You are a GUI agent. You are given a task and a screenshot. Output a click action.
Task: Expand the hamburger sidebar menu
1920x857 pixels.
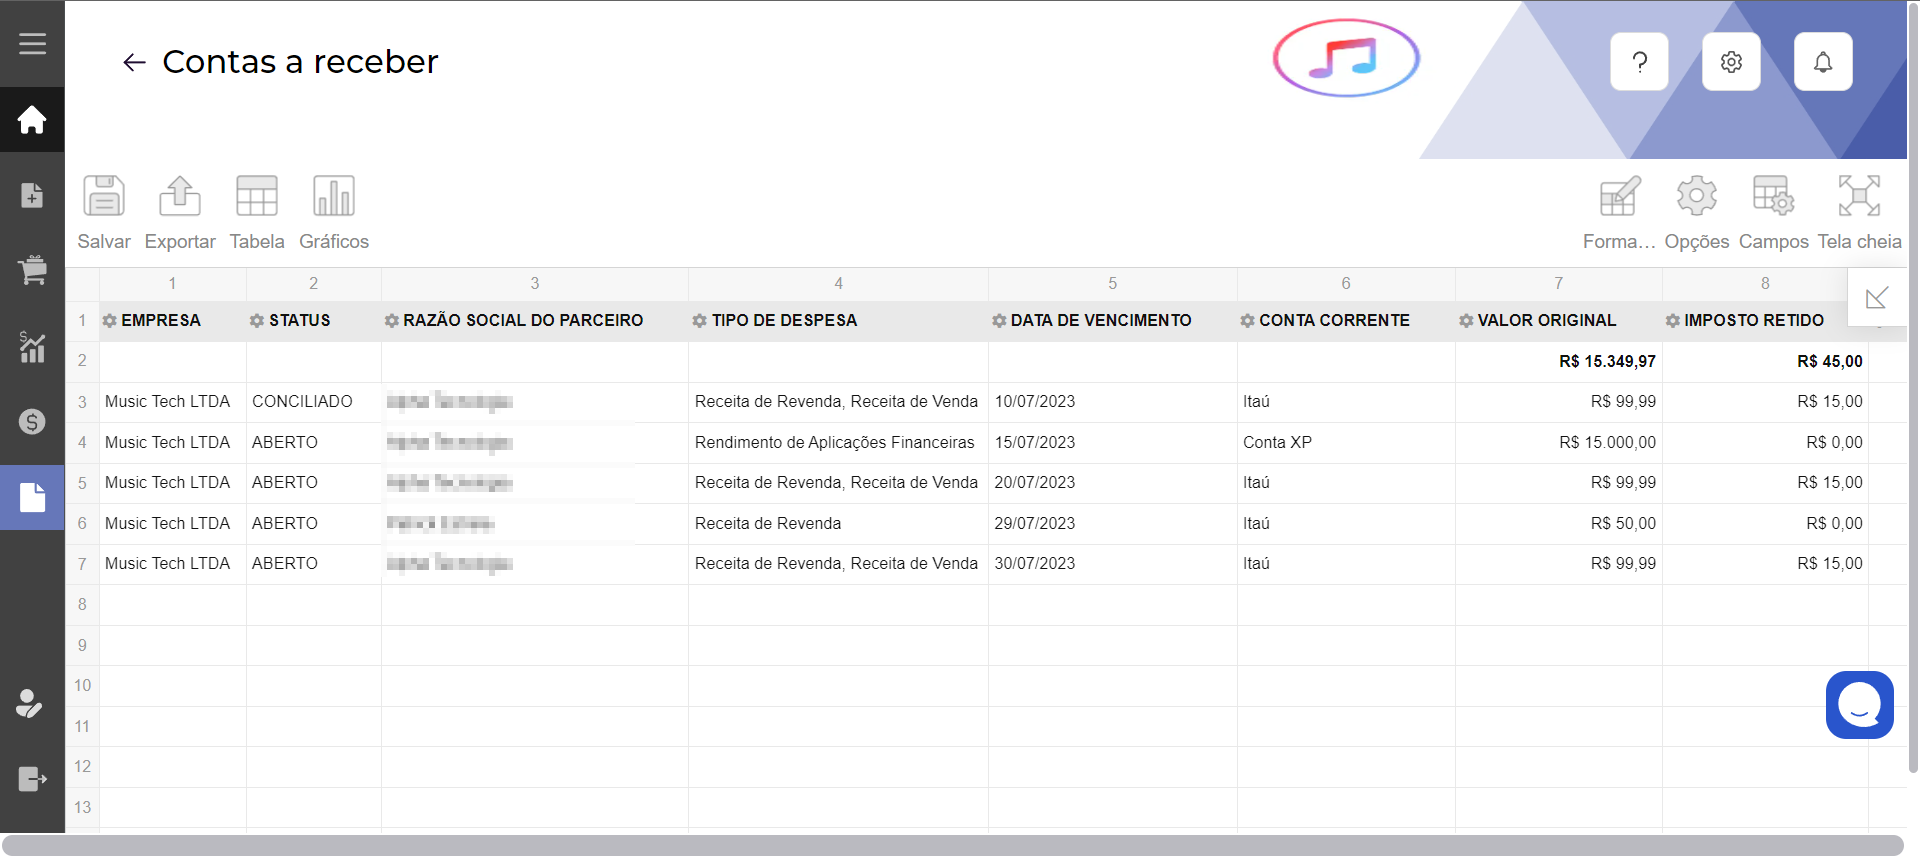click(32, 44)
